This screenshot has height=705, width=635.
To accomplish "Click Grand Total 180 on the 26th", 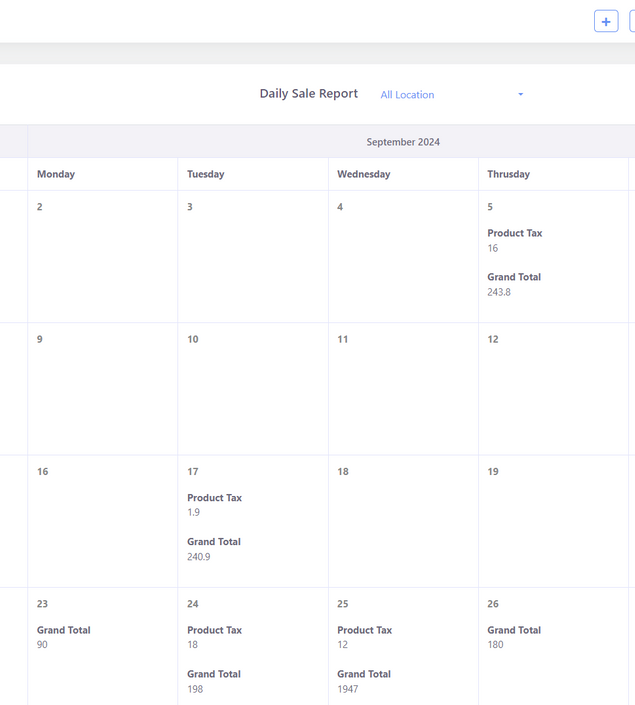I will click(x=514, y=637).
